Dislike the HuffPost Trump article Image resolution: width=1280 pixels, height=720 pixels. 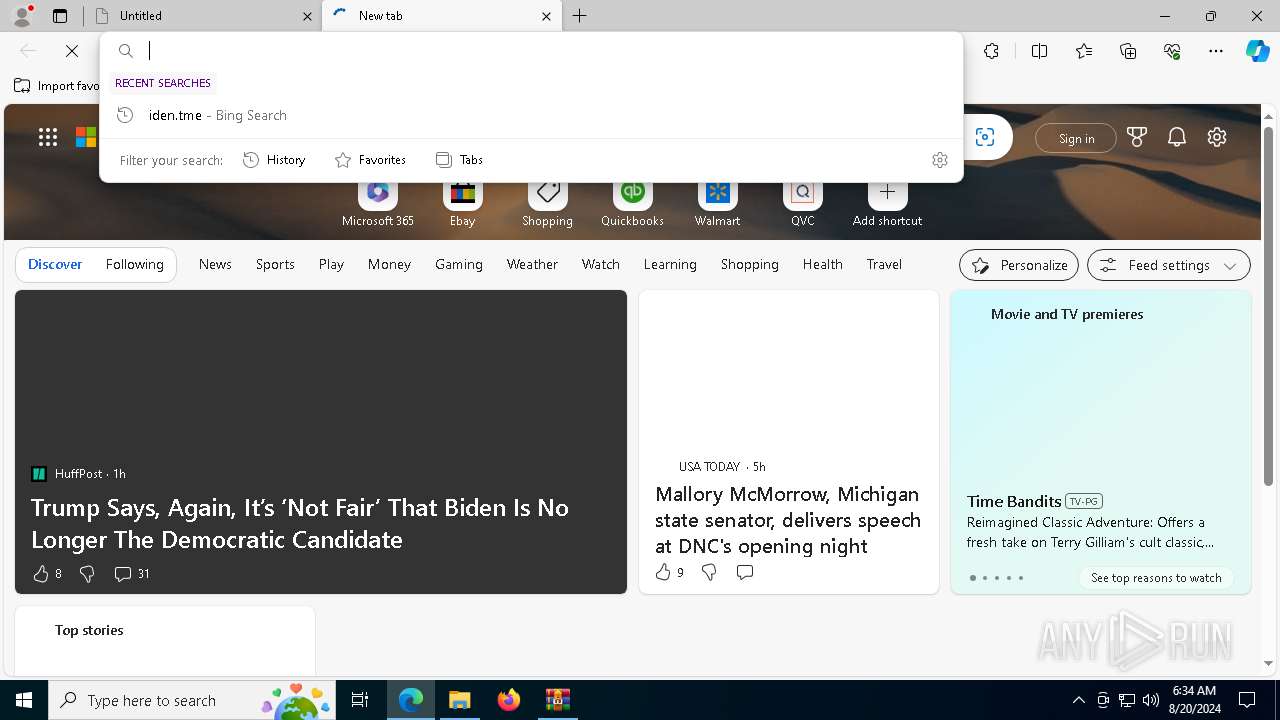click(87, 574)
